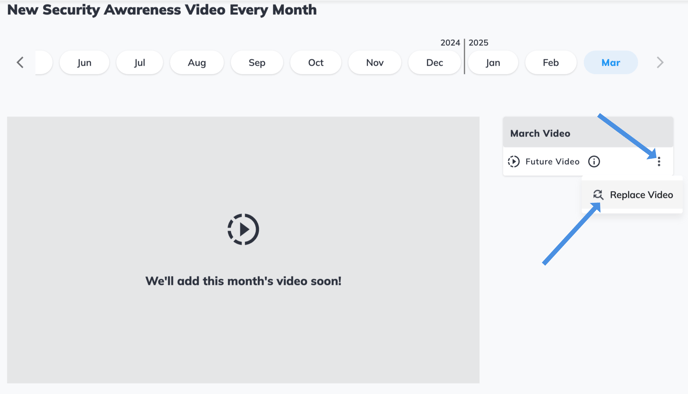The image size is (688, 394).
Task: Advance months with right chevron arrow
Action: (660, 62)
